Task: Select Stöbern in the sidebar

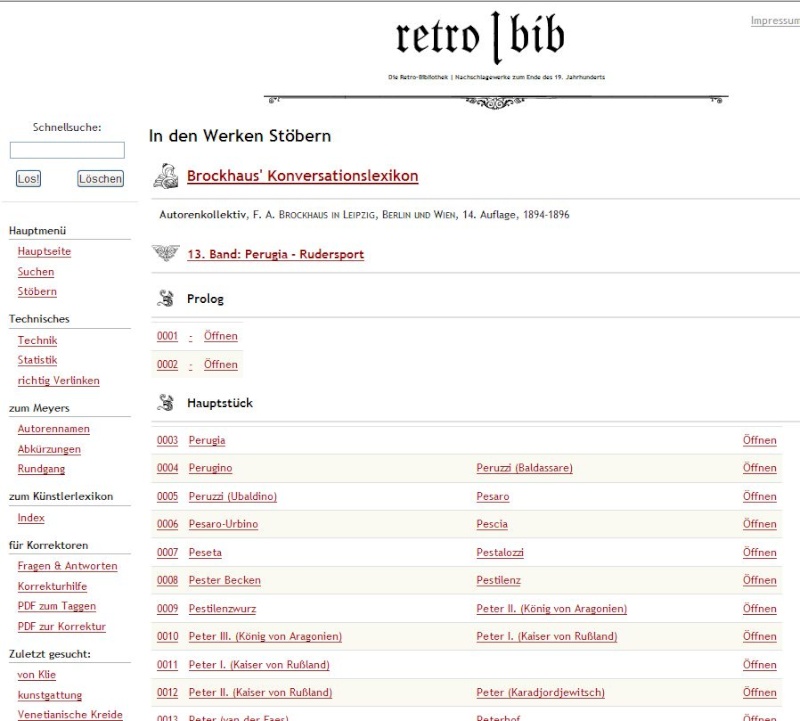Action: click(x=37, y=291)
